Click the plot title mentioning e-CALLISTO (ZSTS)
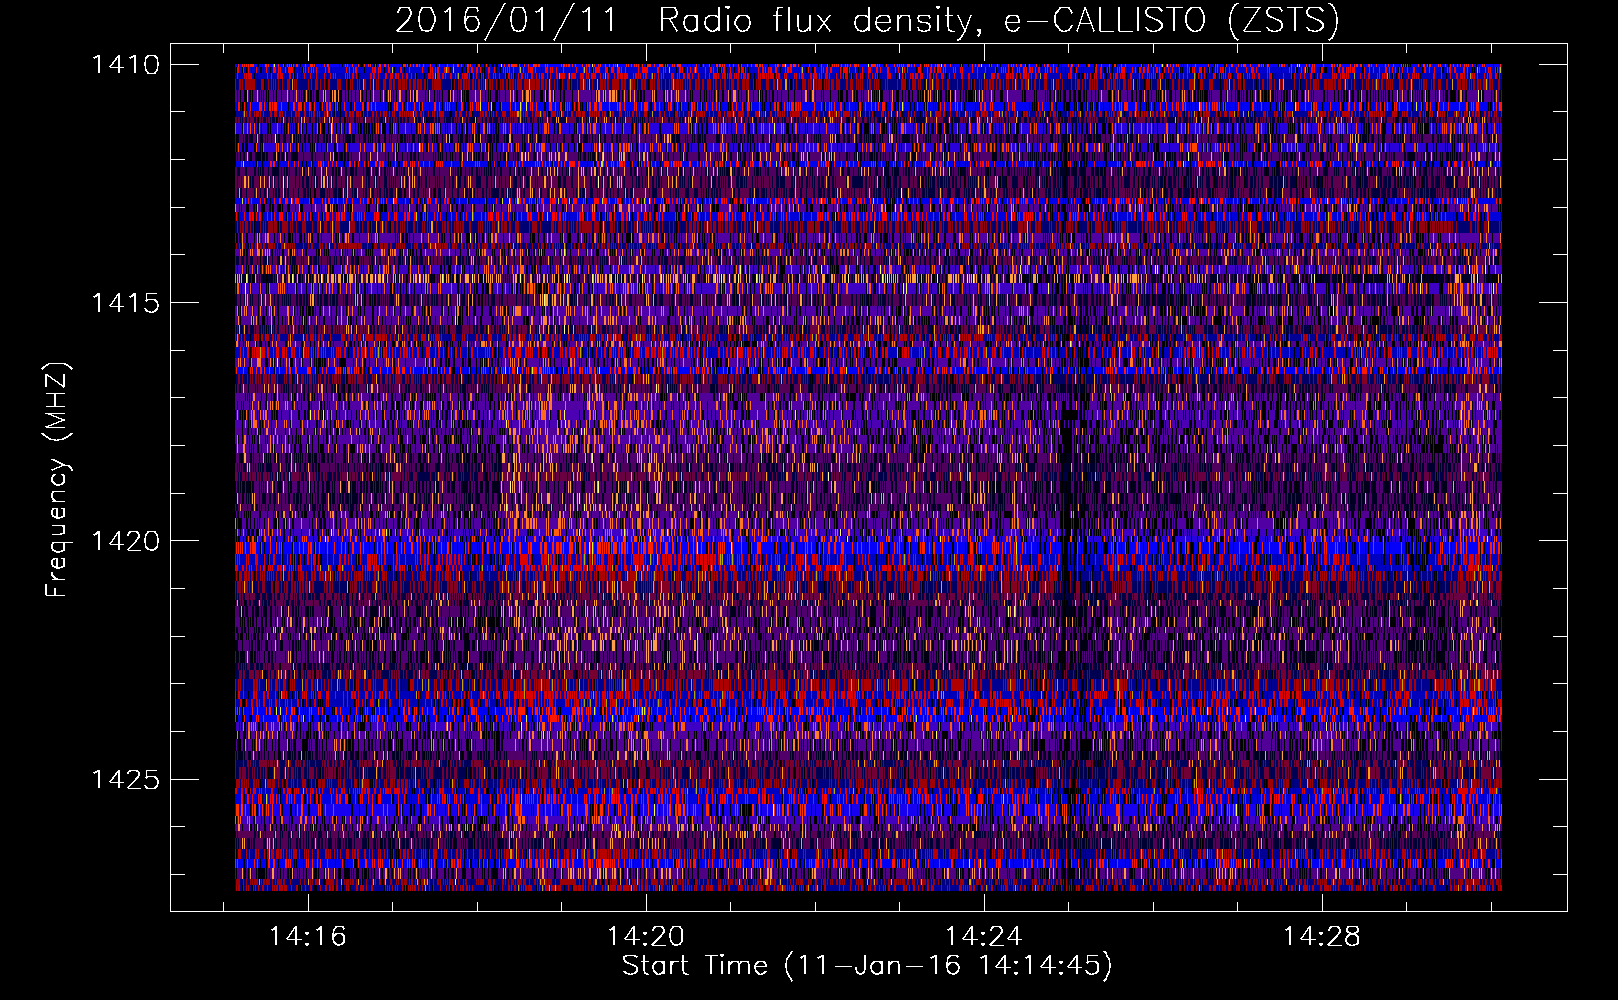1618x1000 pixels. pyautogui.click(x=867, y=21)
